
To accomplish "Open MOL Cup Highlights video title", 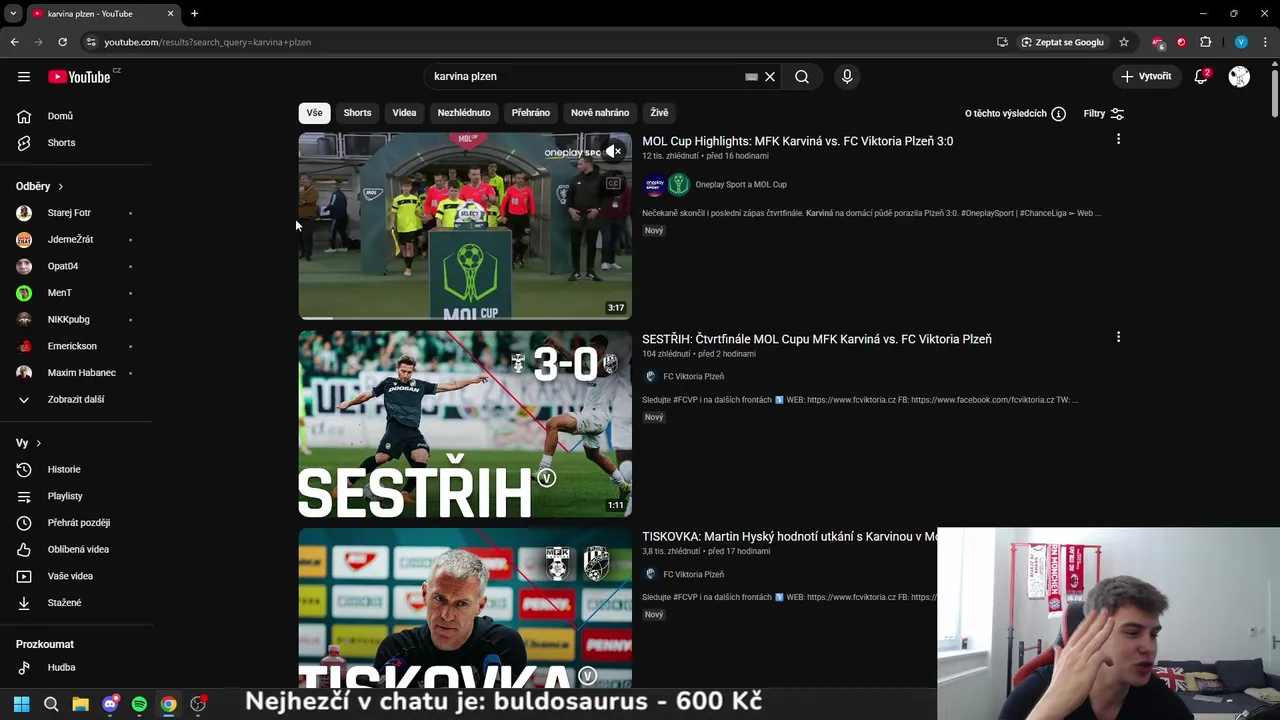I will pos(797,141).
